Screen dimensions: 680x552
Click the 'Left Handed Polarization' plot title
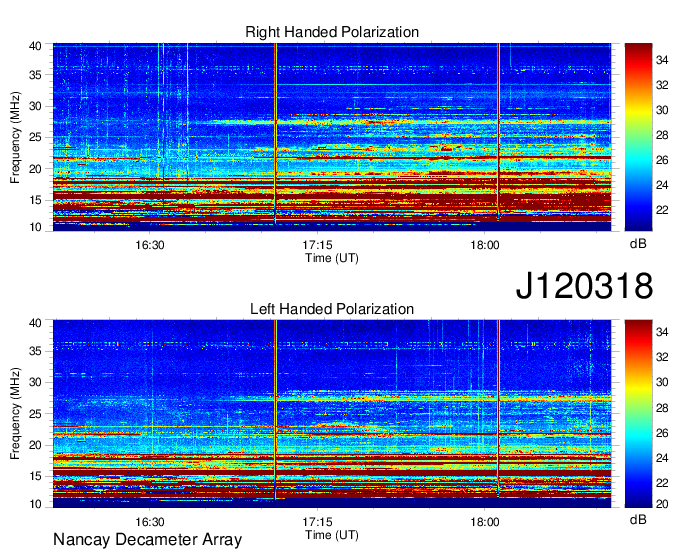point(332,309)
